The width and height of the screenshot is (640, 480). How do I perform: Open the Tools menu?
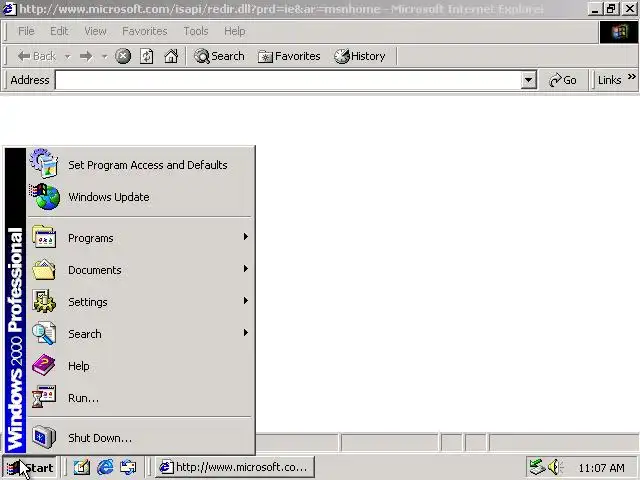click(x=196, y=31)
